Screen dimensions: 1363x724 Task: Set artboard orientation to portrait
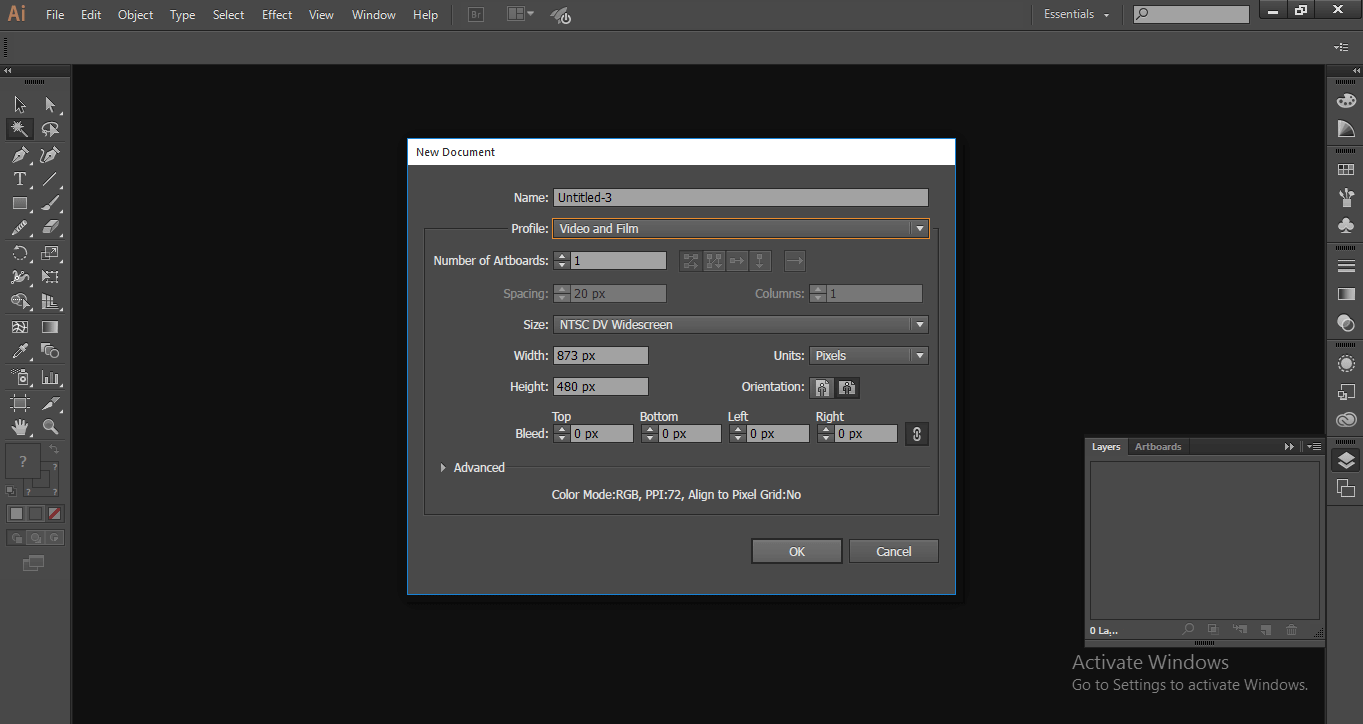[x=821, y=387]
